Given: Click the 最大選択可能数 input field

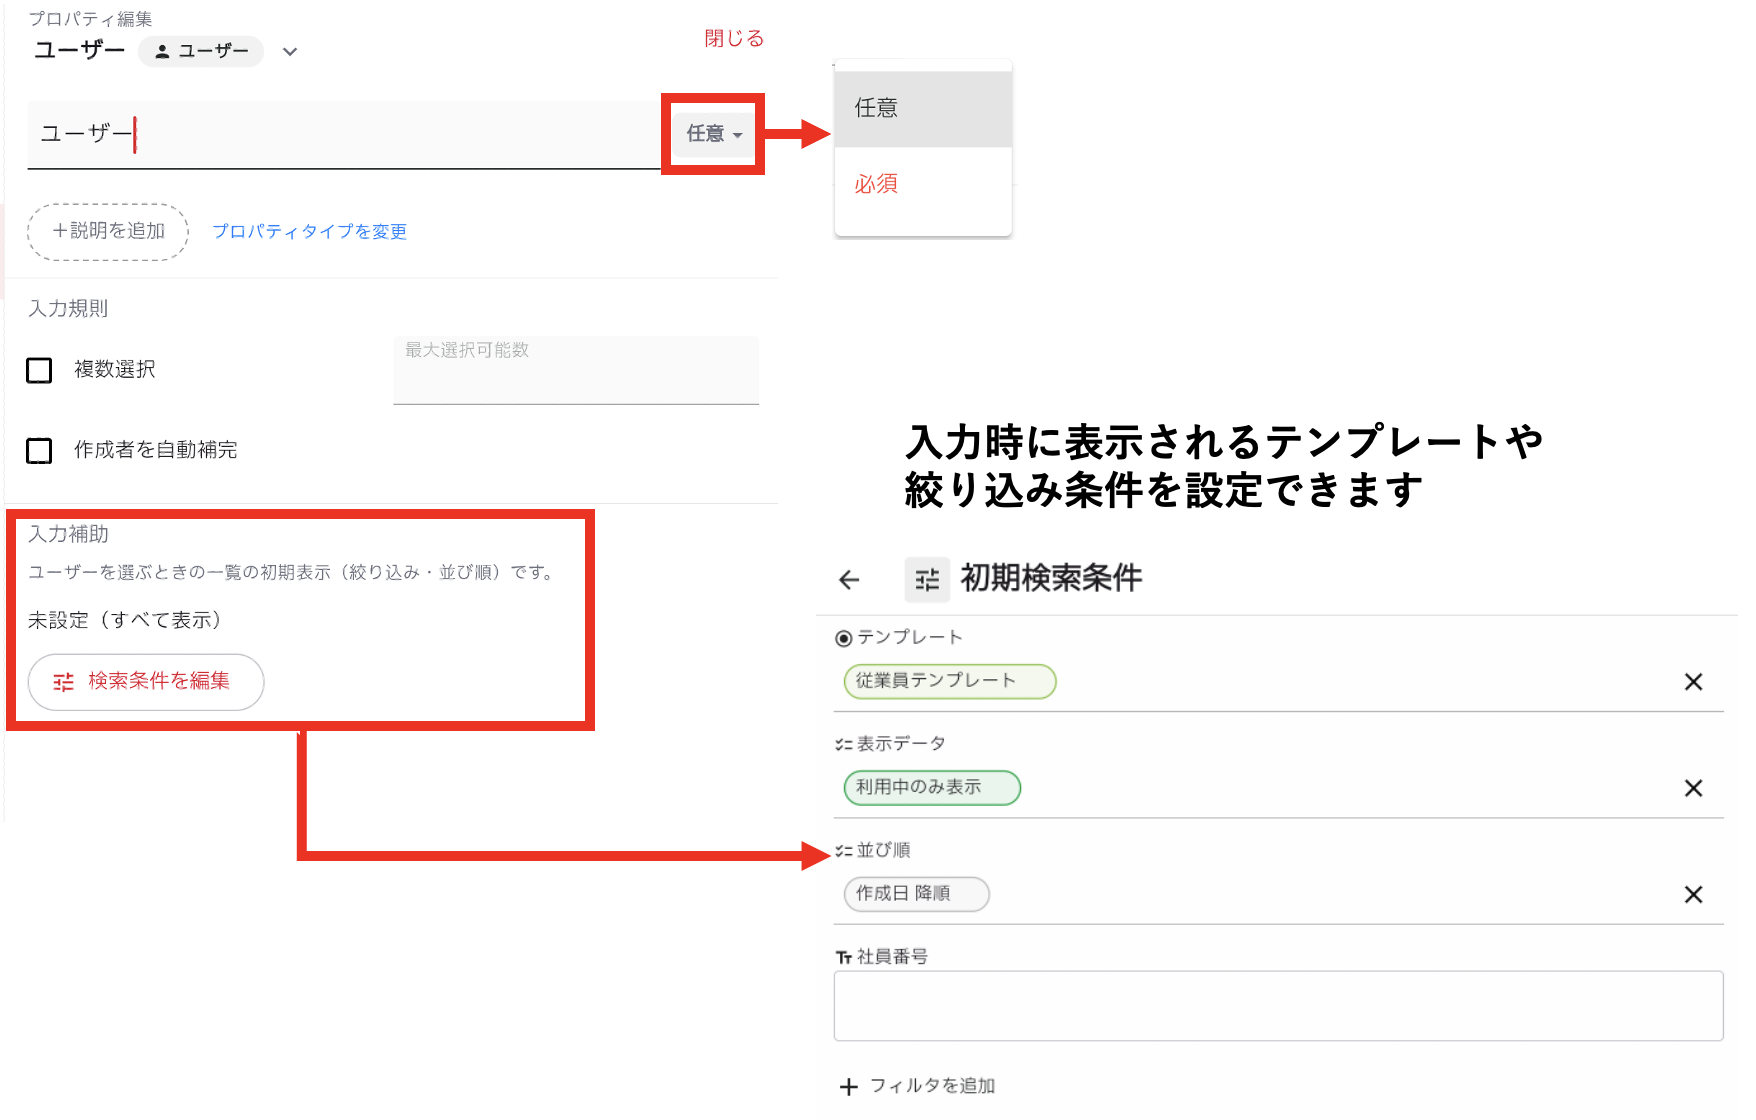Looking at the screenshot, I should [576, 370].
